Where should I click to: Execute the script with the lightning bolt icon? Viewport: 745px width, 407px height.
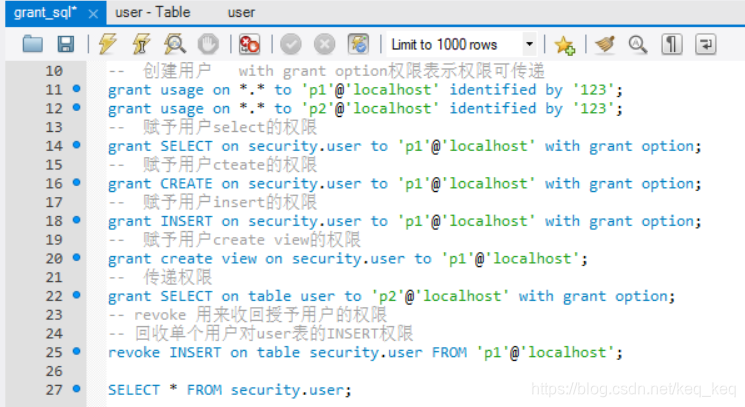[x=108, y=44]
